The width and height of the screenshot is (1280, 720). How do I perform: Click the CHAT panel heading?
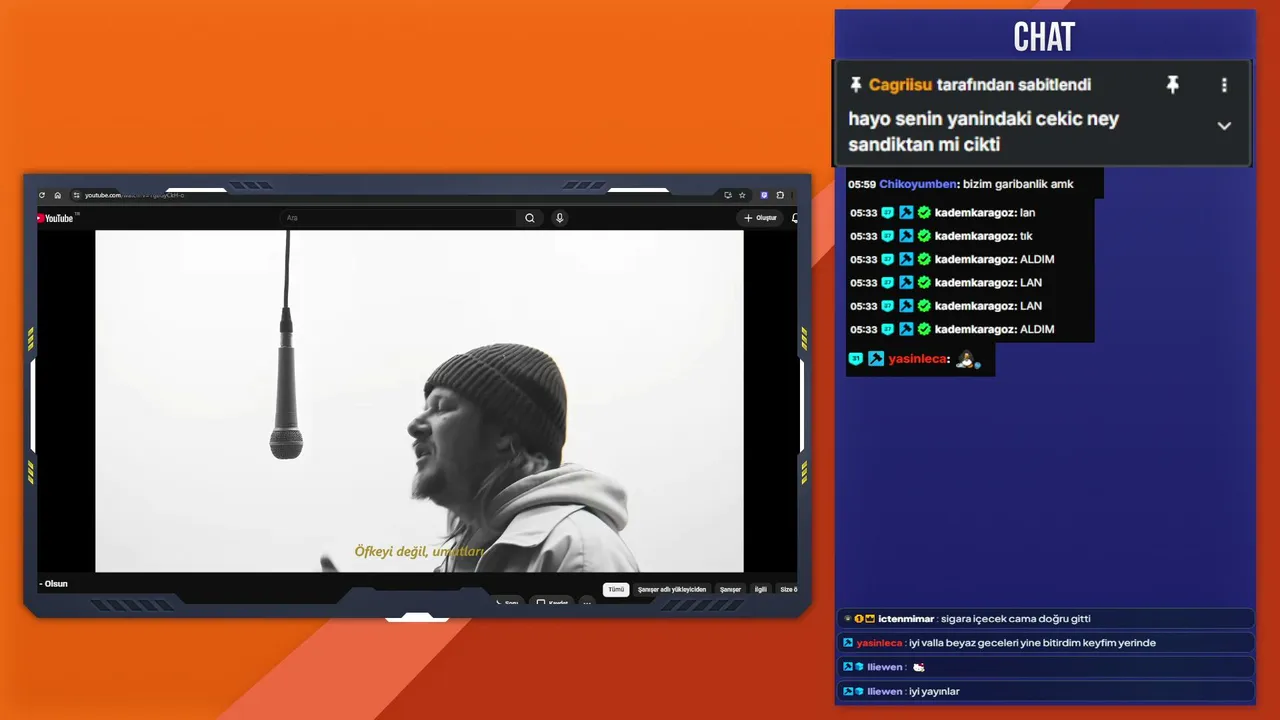(x=1044, y=37)
